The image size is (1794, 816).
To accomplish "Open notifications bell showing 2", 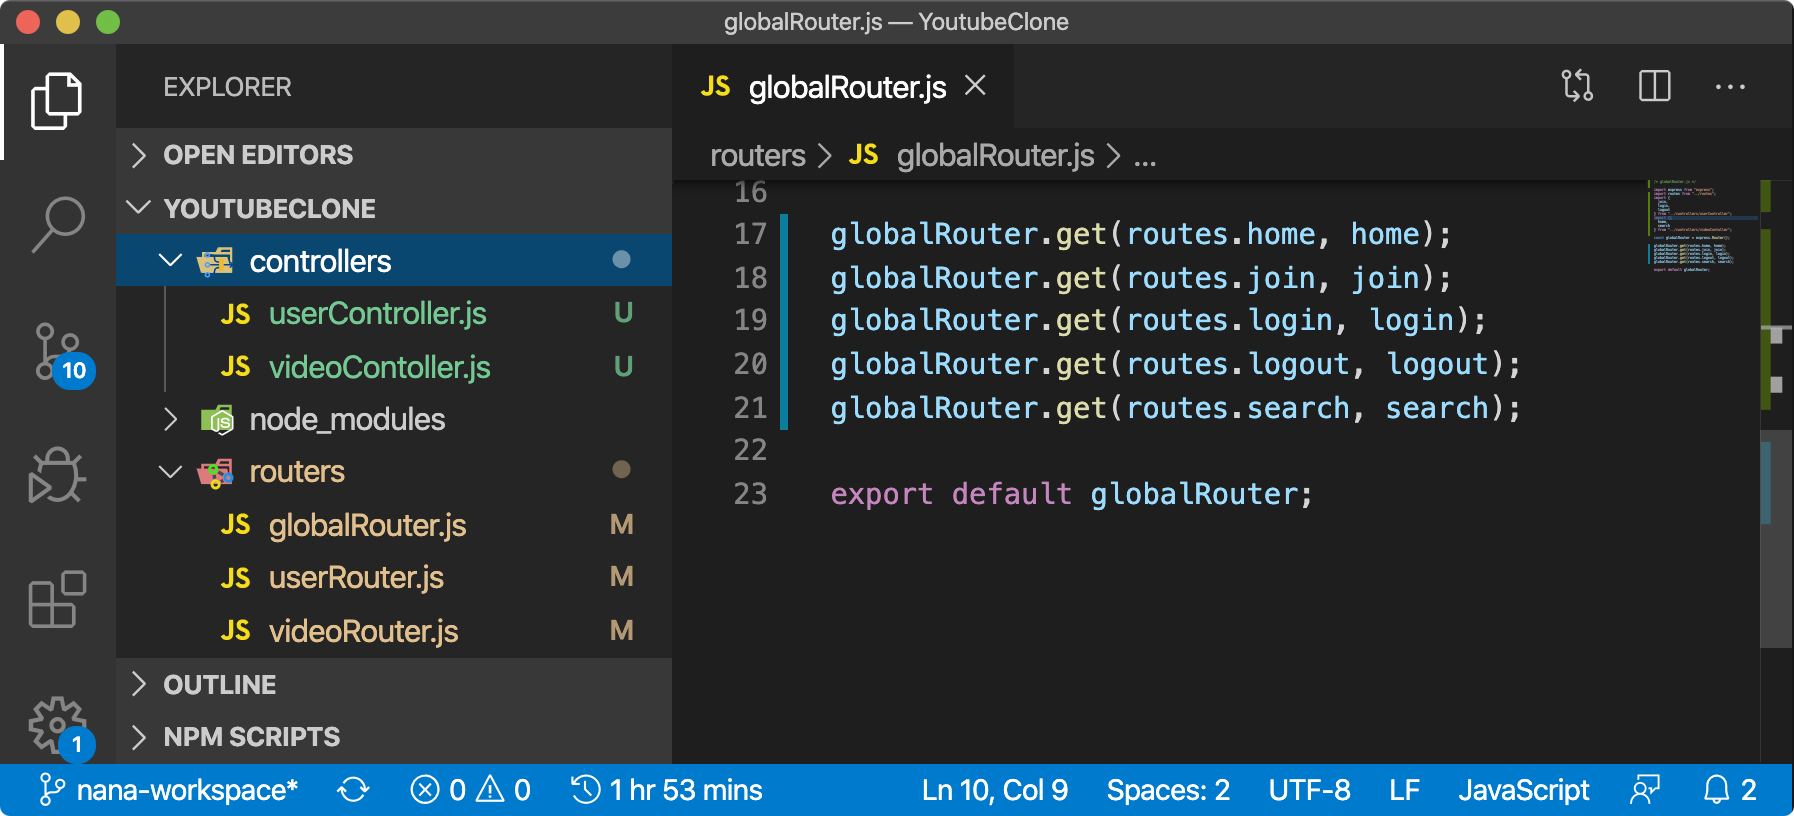I will [x=1730, y=790].
